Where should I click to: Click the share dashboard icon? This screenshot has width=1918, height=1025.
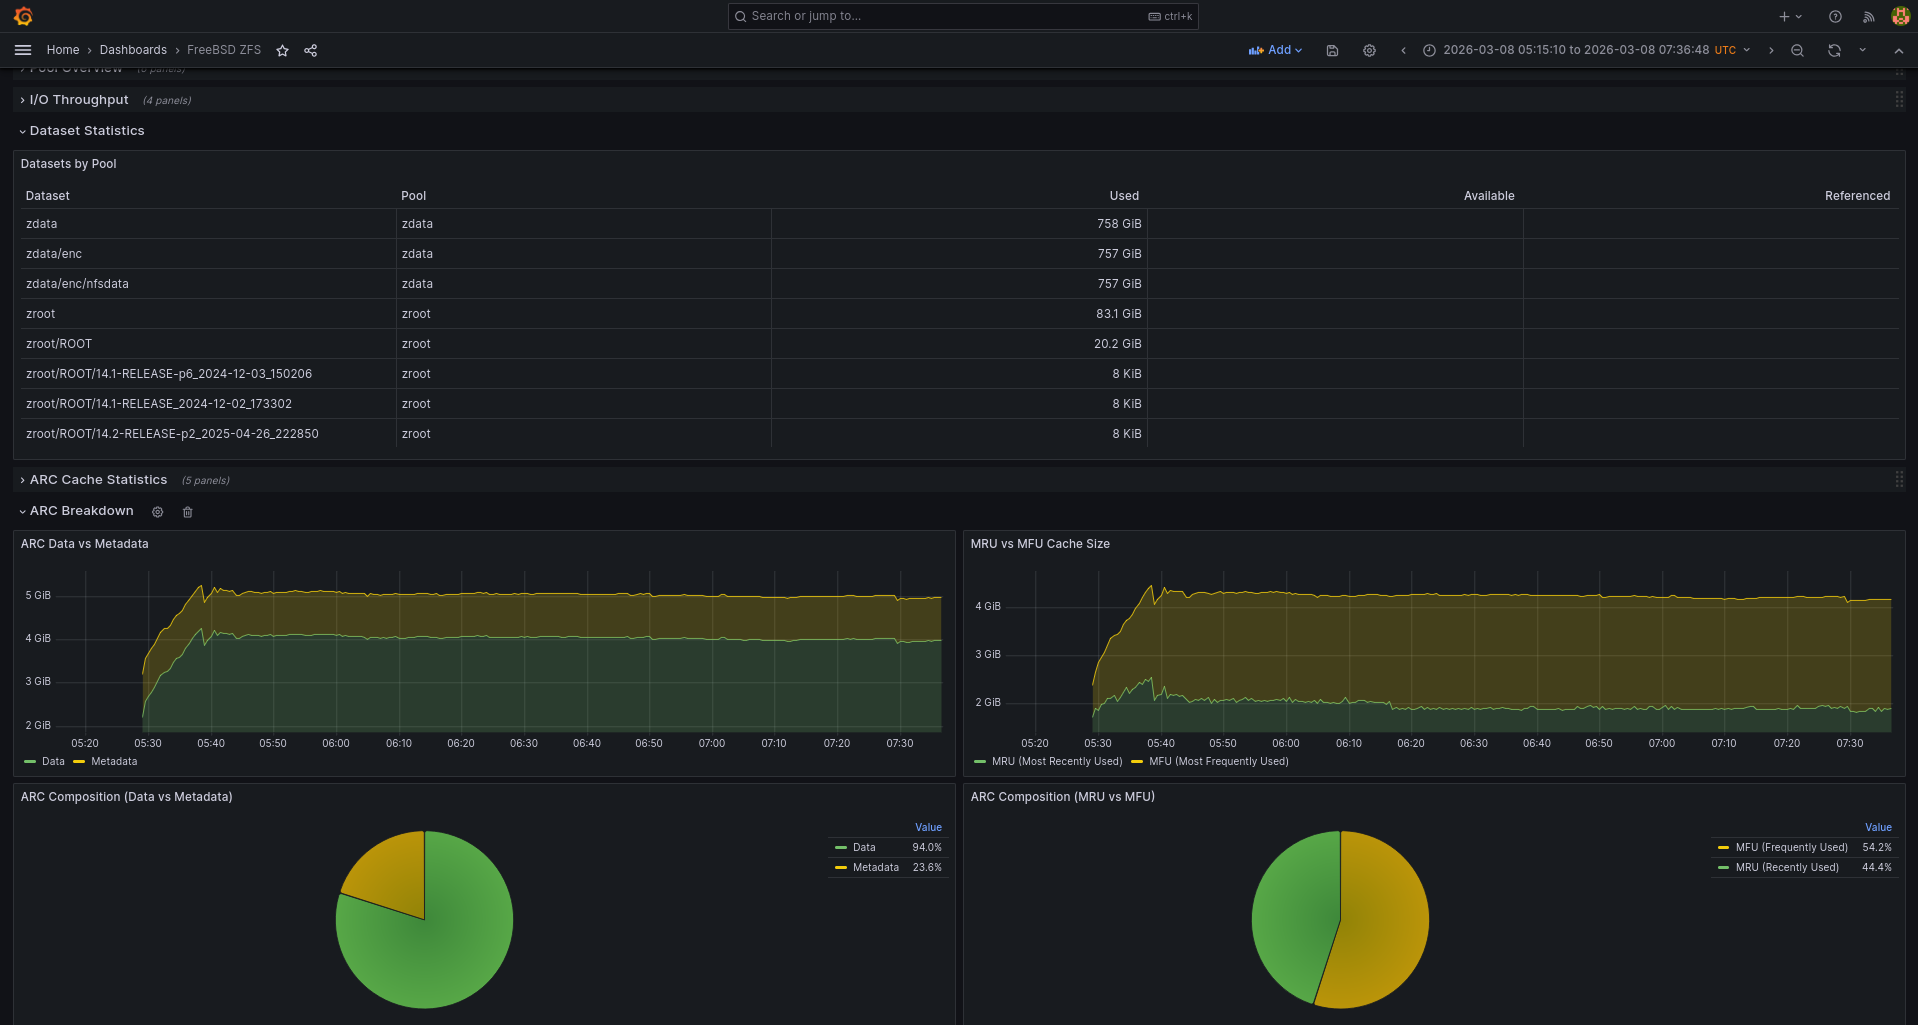[311, 51]
